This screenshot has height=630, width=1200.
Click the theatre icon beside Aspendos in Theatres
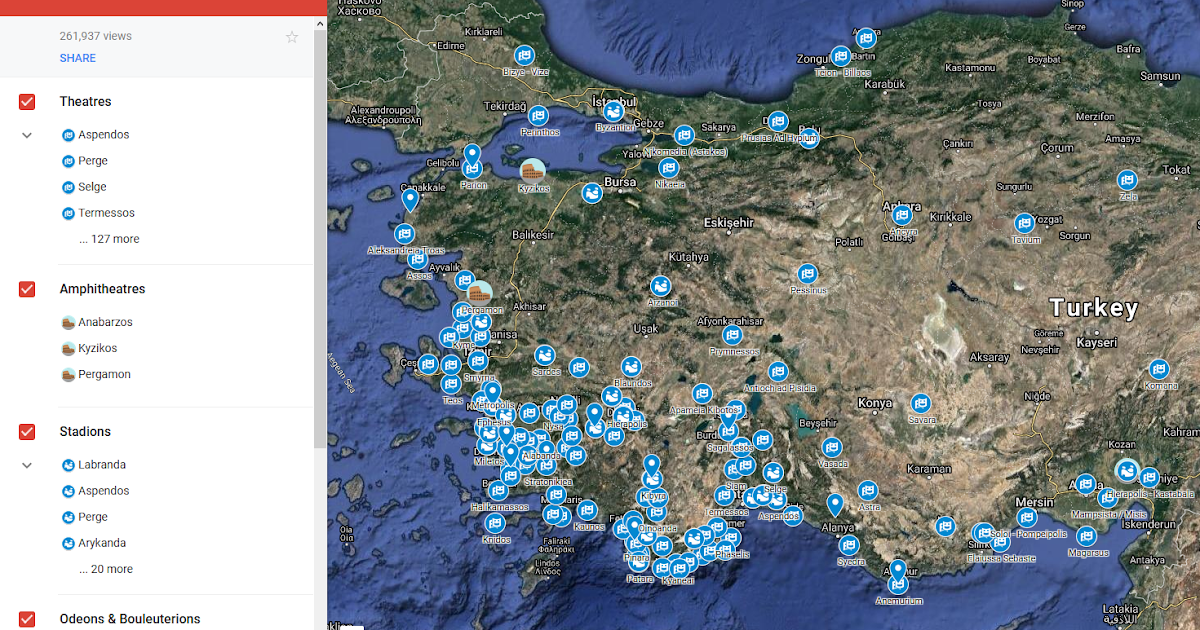coord(66,134)
